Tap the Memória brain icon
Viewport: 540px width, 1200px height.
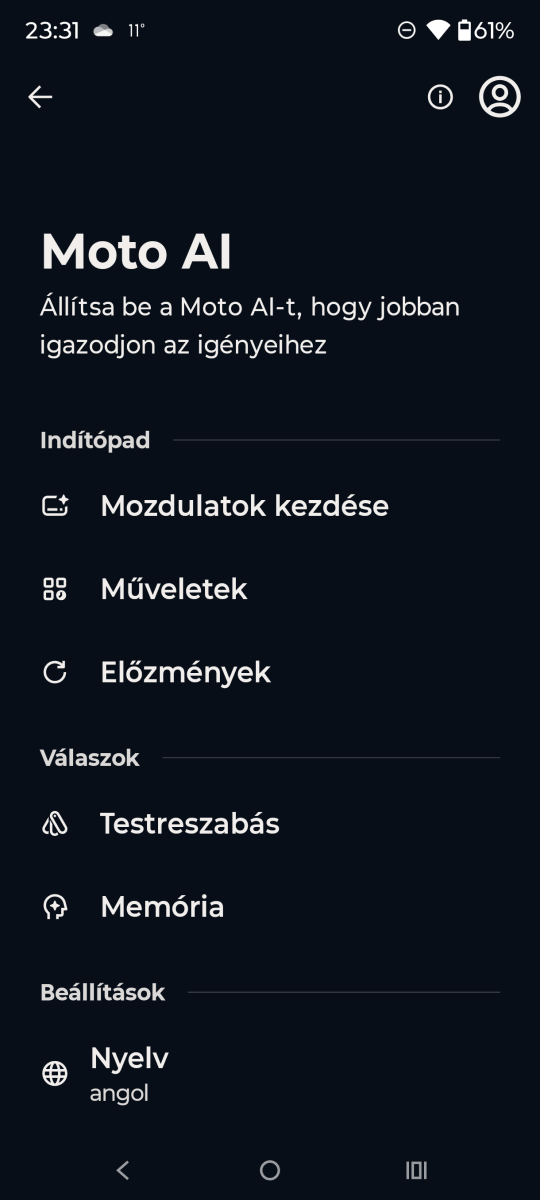tap(55, 907)
